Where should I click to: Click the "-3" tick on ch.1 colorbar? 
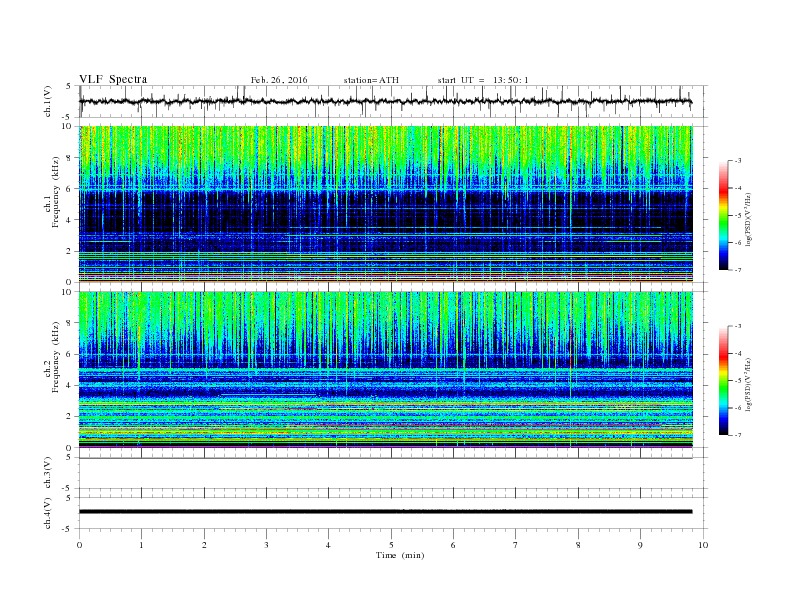738,161
